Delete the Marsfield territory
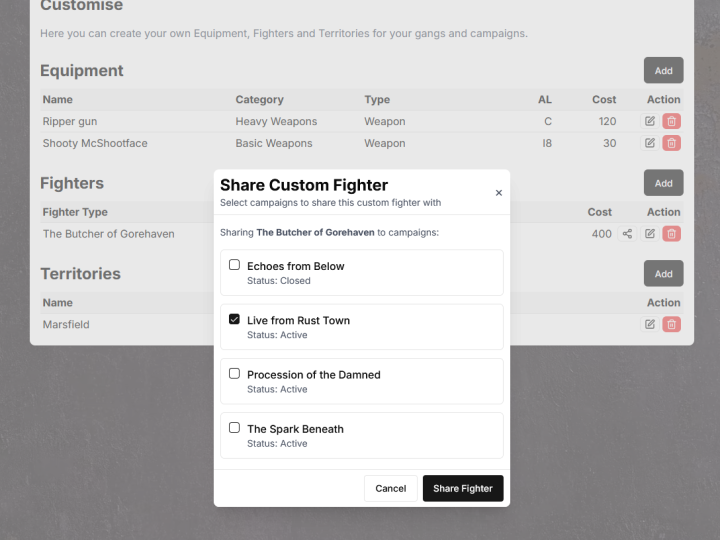This screenshot has width=720, height=540. click(671, 324)
